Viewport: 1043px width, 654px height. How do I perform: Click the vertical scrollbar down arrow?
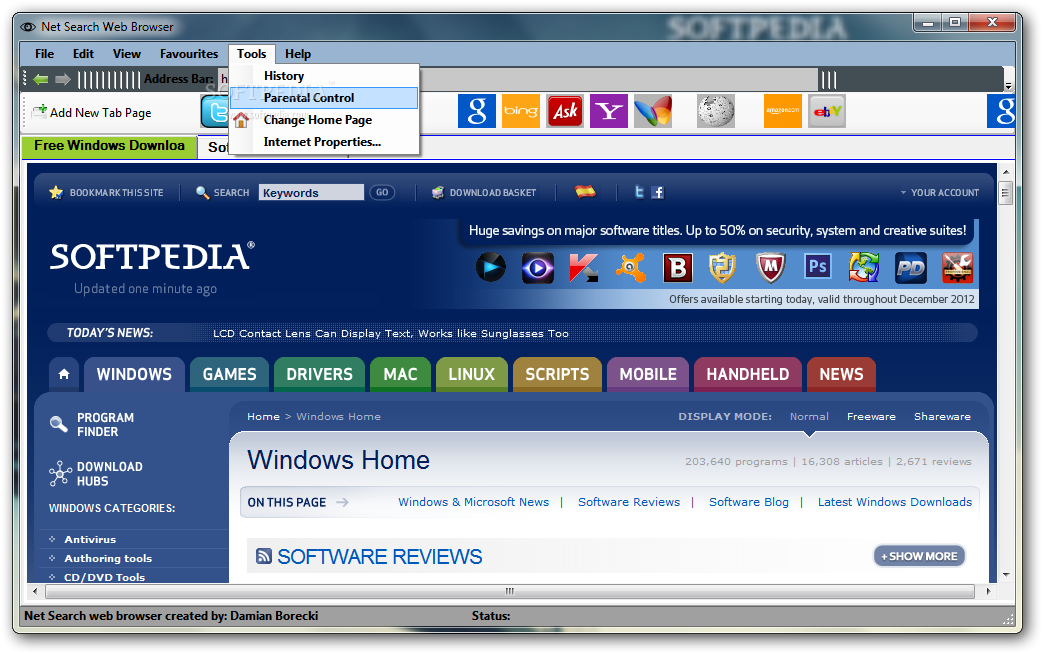(1006, 574)
